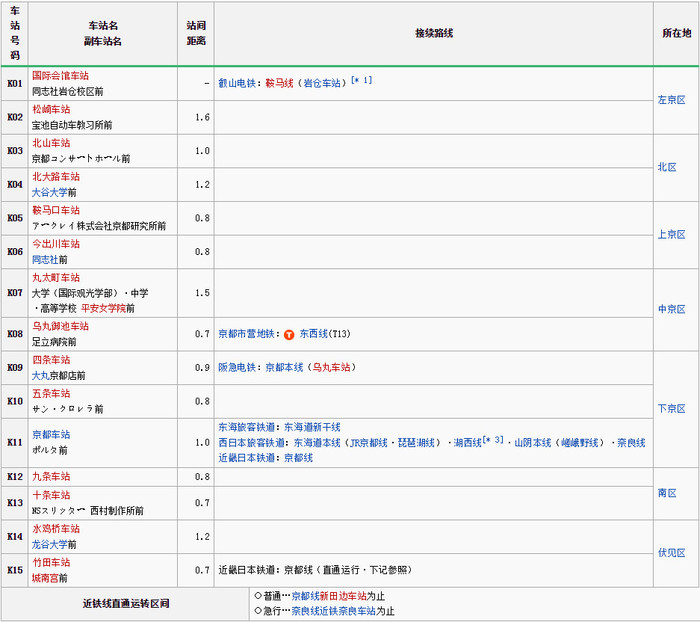Viewport: 700px width, 622px height.
Task: Open the 京都线 link in K11 row
Action: click(x=298, y=458)
